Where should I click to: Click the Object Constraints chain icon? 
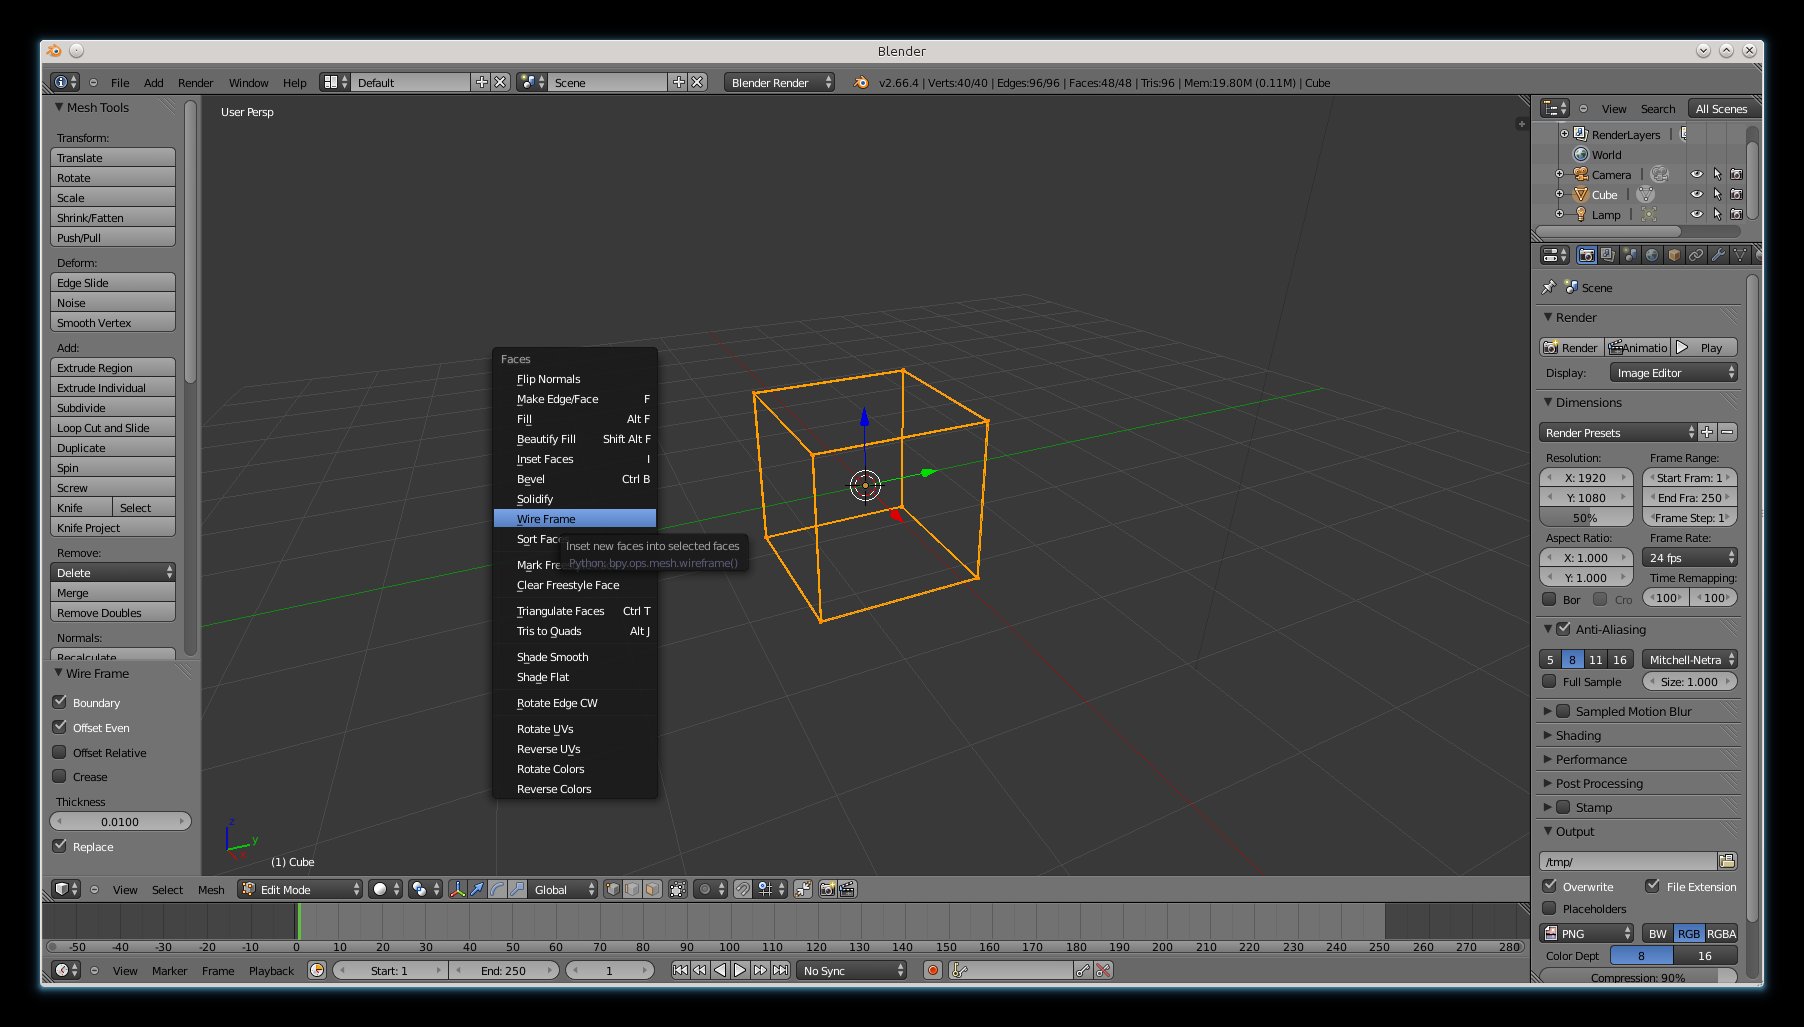[x=1696, y=255]
